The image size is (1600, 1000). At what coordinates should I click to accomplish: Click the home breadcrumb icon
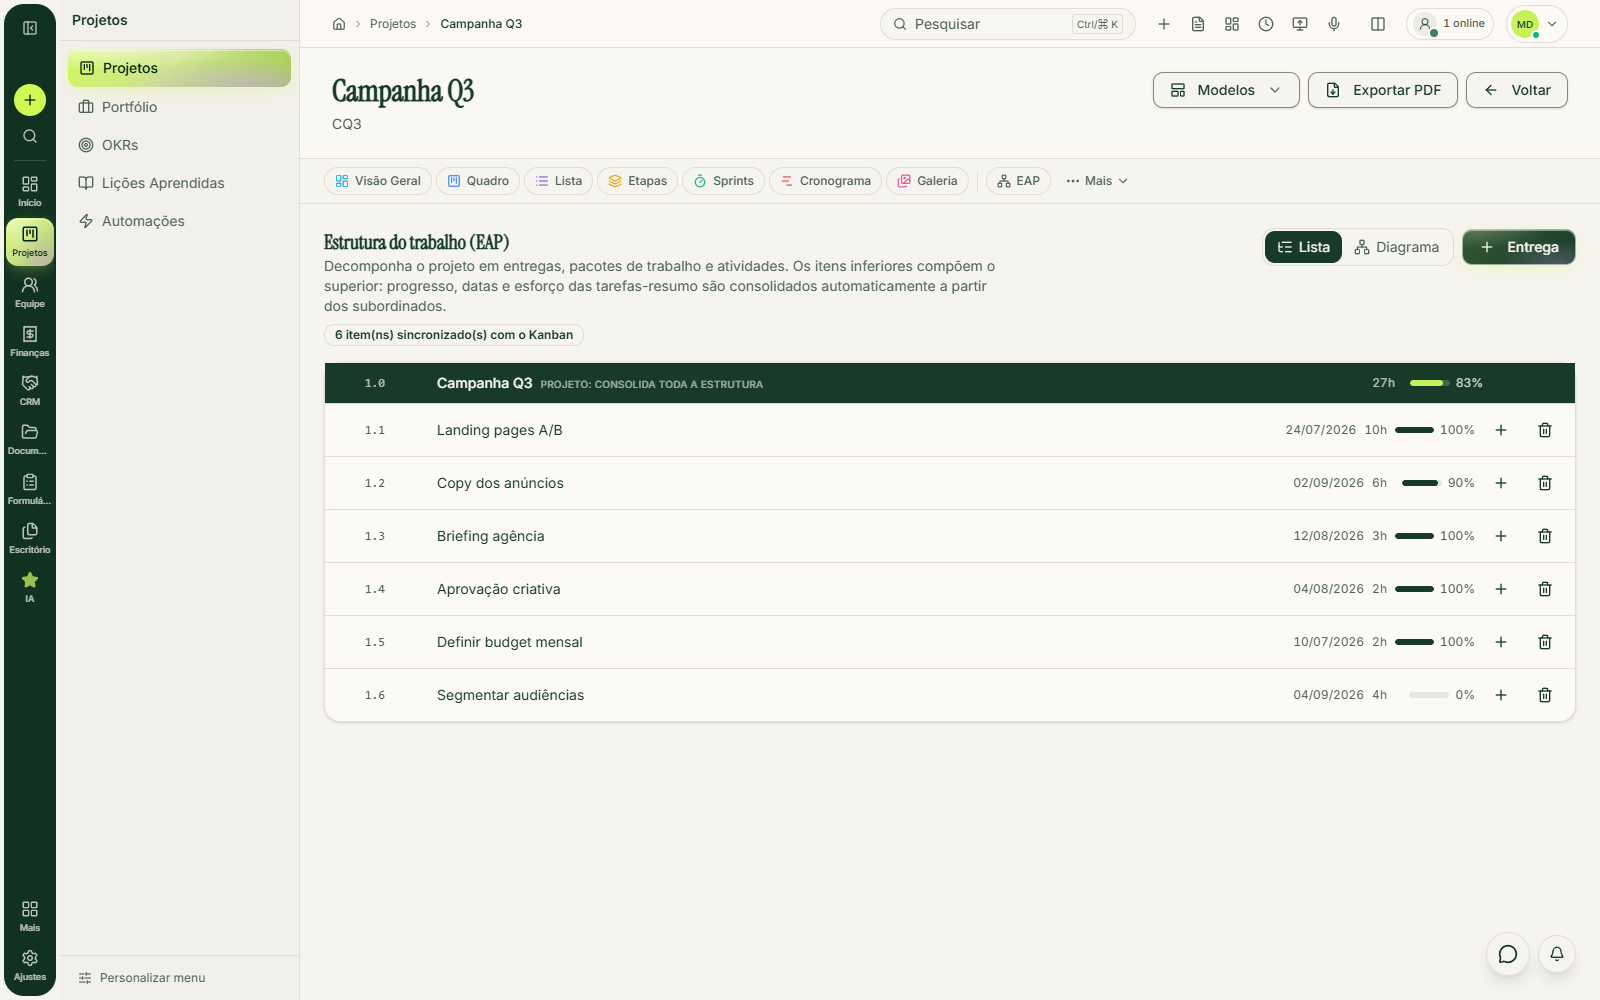click(x=339, y=24)
